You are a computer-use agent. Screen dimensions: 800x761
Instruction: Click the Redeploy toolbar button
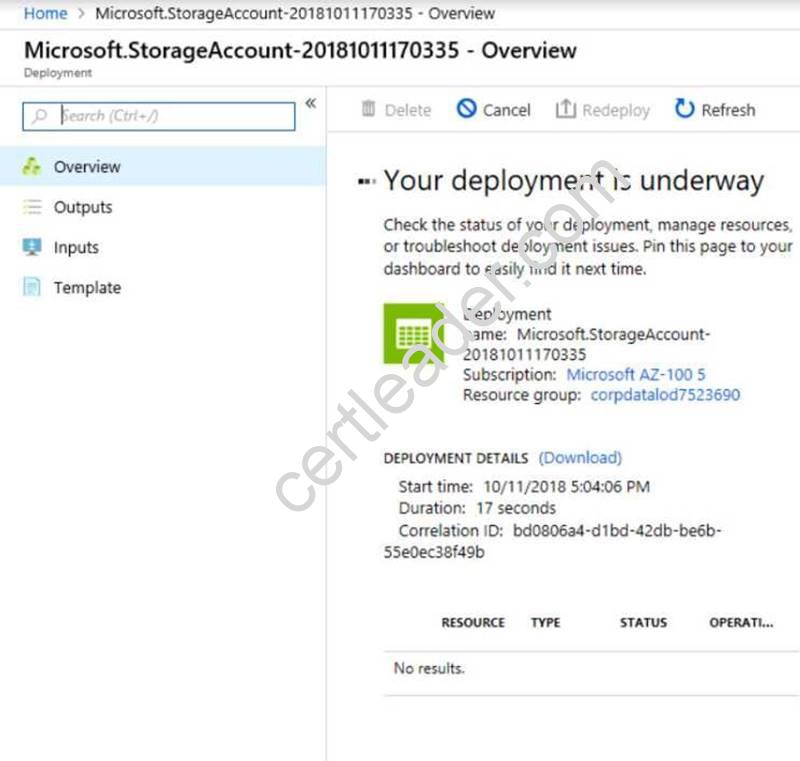pyautogui.click(x=603, y=110)
